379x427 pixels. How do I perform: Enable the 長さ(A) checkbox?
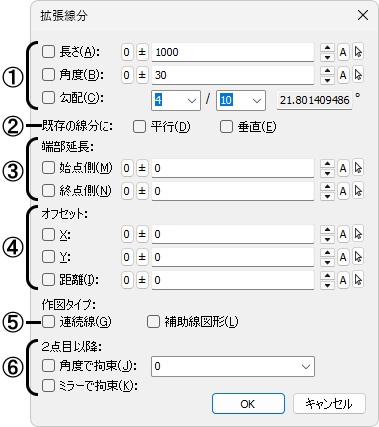click(x=48, y=52)
